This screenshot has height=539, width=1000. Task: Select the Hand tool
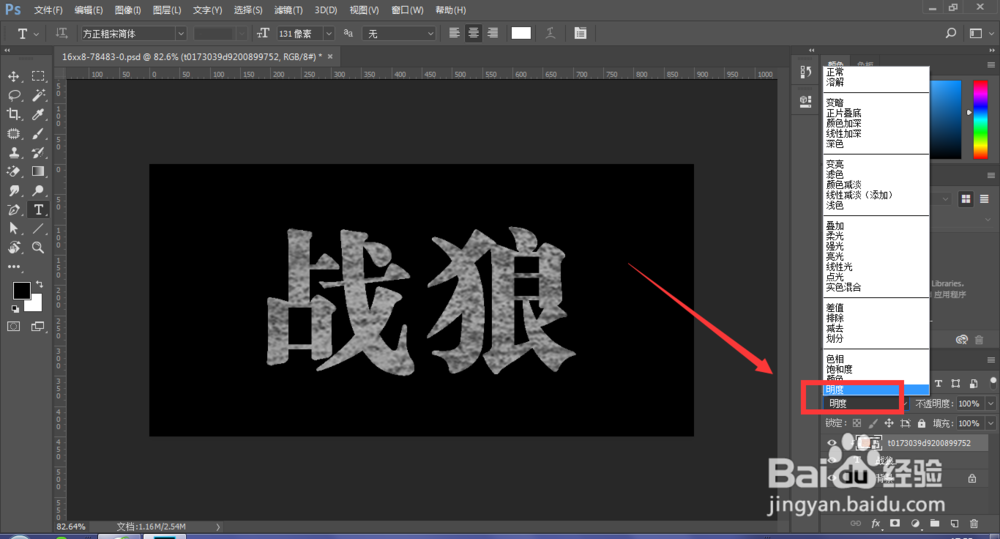coord(13,247)
